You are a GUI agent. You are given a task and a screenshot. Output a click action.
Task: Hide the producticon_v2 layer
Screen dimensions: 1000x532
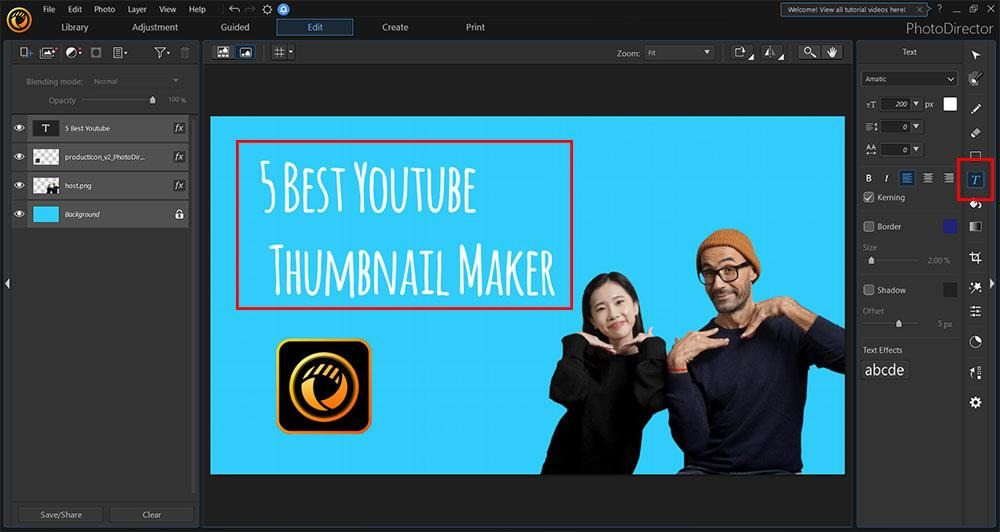pos(19,157)
